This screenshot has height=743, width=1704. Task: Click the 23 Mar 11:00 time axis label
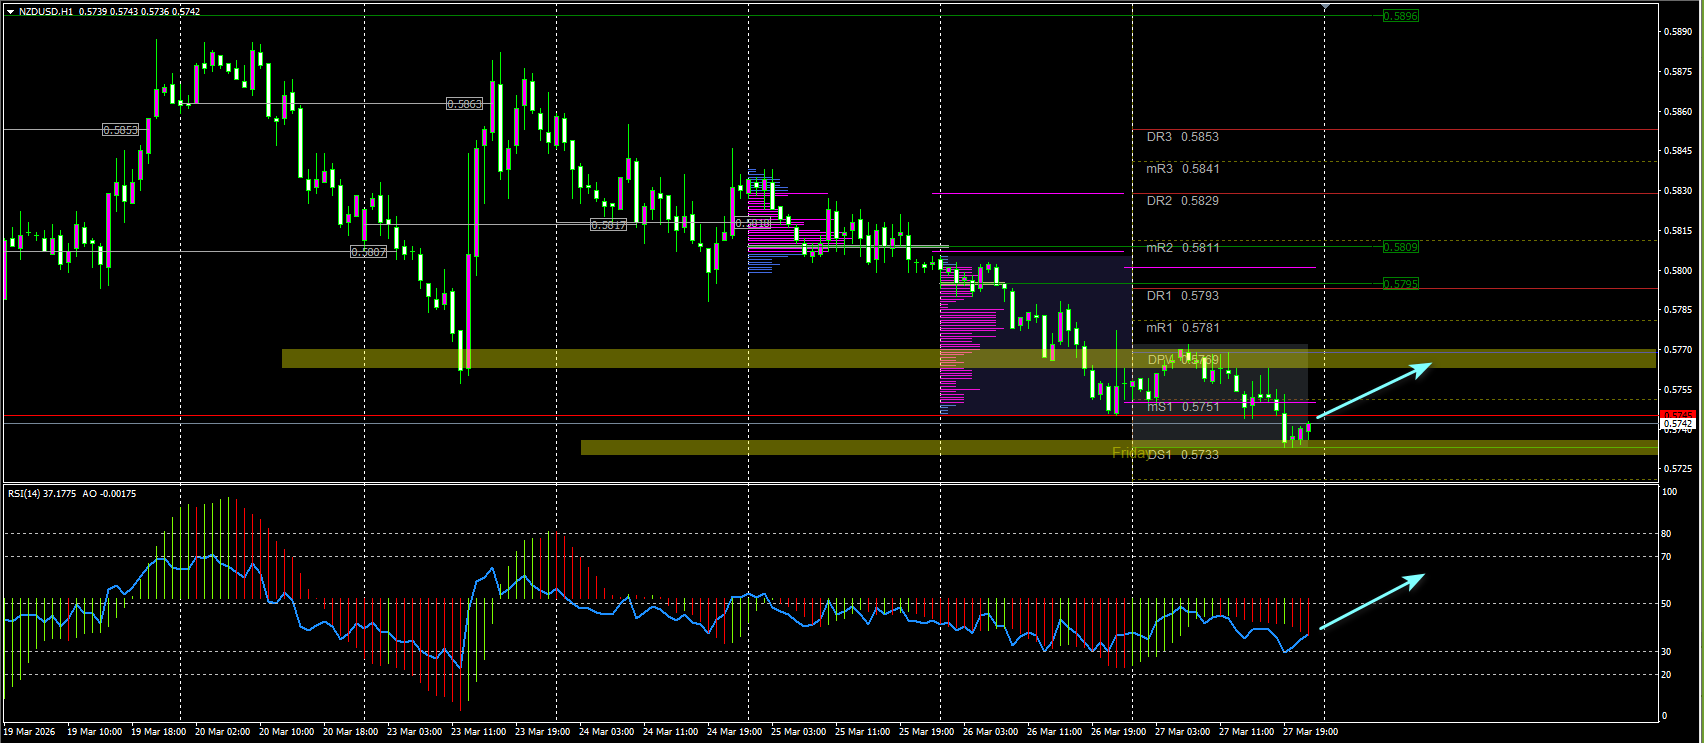pos(478,732)
